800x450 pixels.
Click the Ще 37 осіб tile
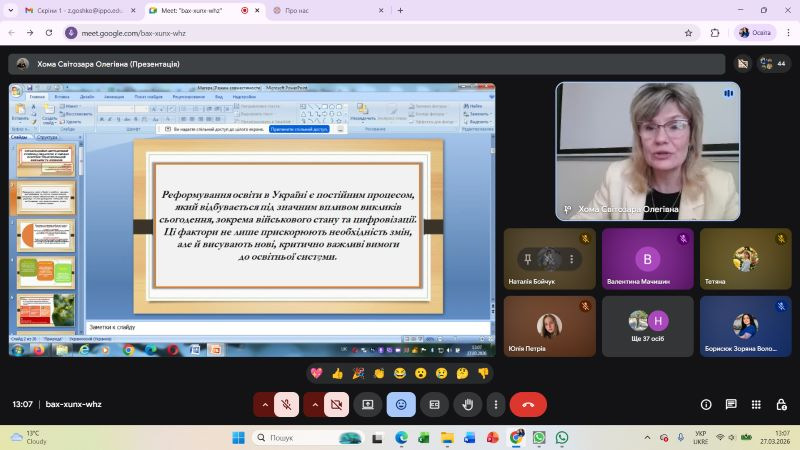pos(647,327)
